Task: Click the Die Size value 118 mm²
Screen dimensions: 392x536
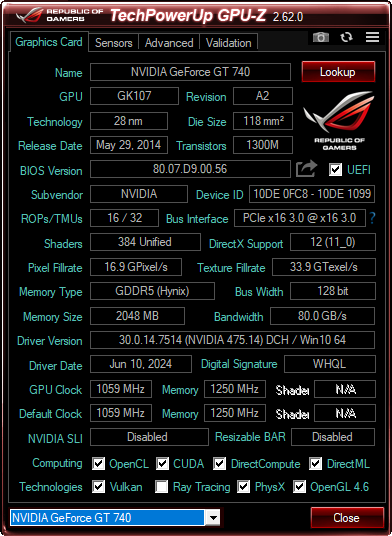Action: 263,121
